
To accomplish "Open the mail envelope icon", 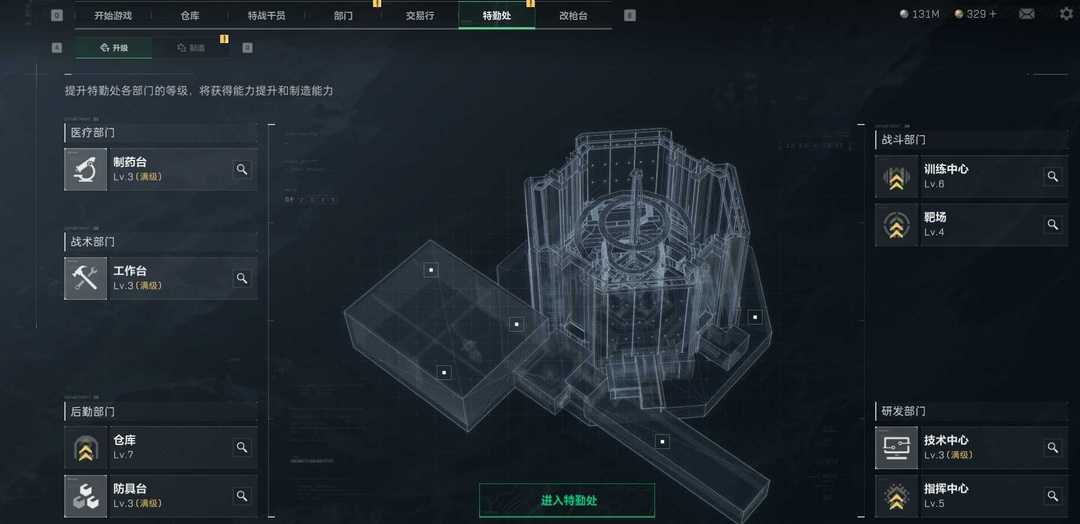I will pos(1026,14).
